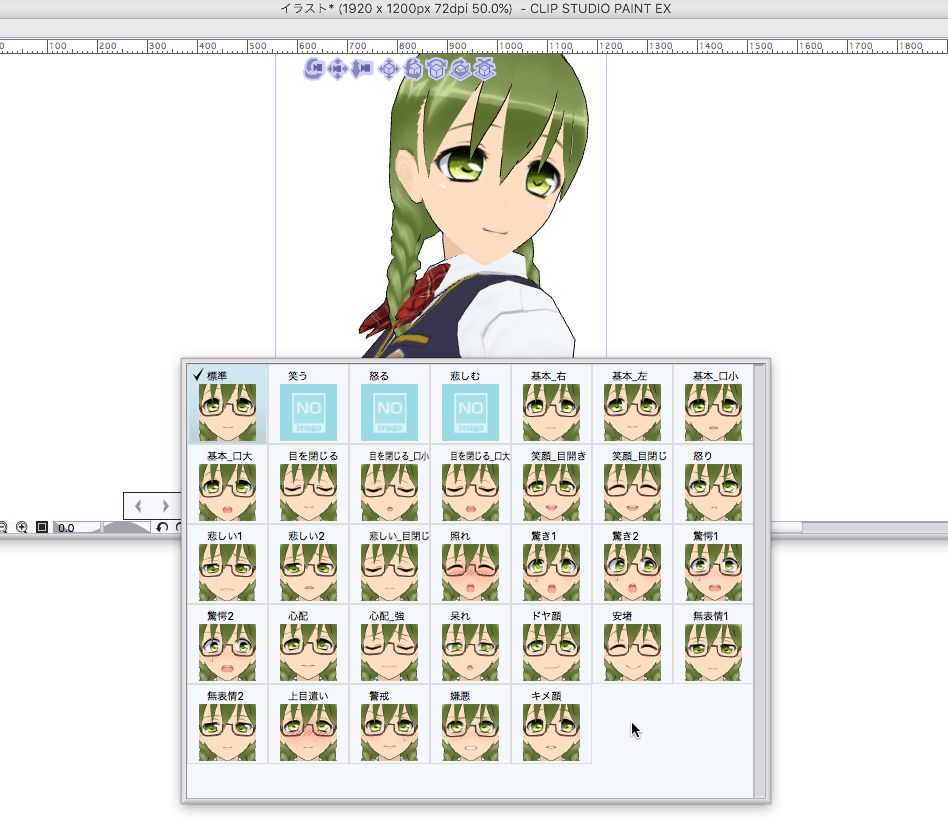Apply the 照れ blushing expression
The image size is (948, 830).
pyautogui.click(x=470, y=565)
